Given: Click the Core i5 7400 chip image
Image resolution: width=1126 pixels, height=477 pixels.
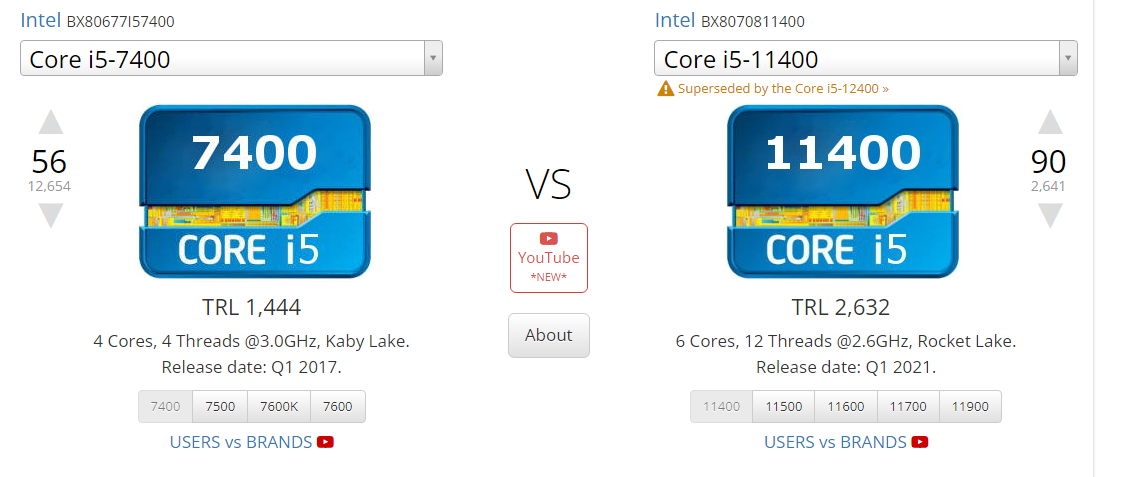Looking at the screenshot, I should point(255,192).
